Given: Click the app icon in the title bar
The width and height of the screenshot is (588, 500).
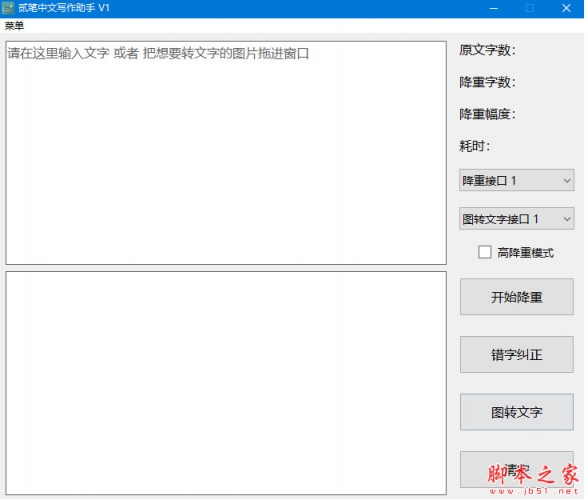Looking at the screenshot, I should [x=8, y=8].
